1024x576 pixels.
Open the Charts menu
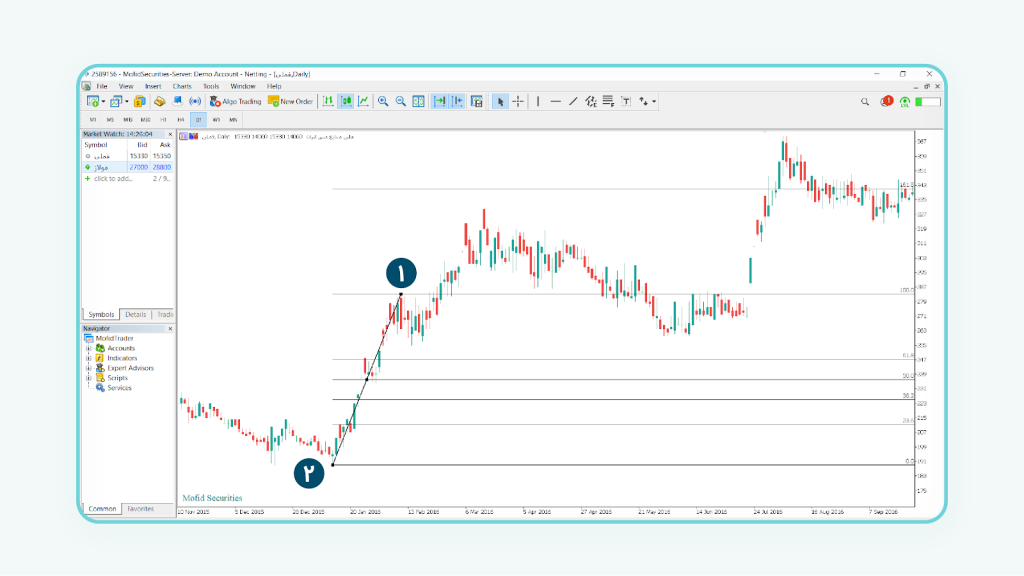coord(182,86)
